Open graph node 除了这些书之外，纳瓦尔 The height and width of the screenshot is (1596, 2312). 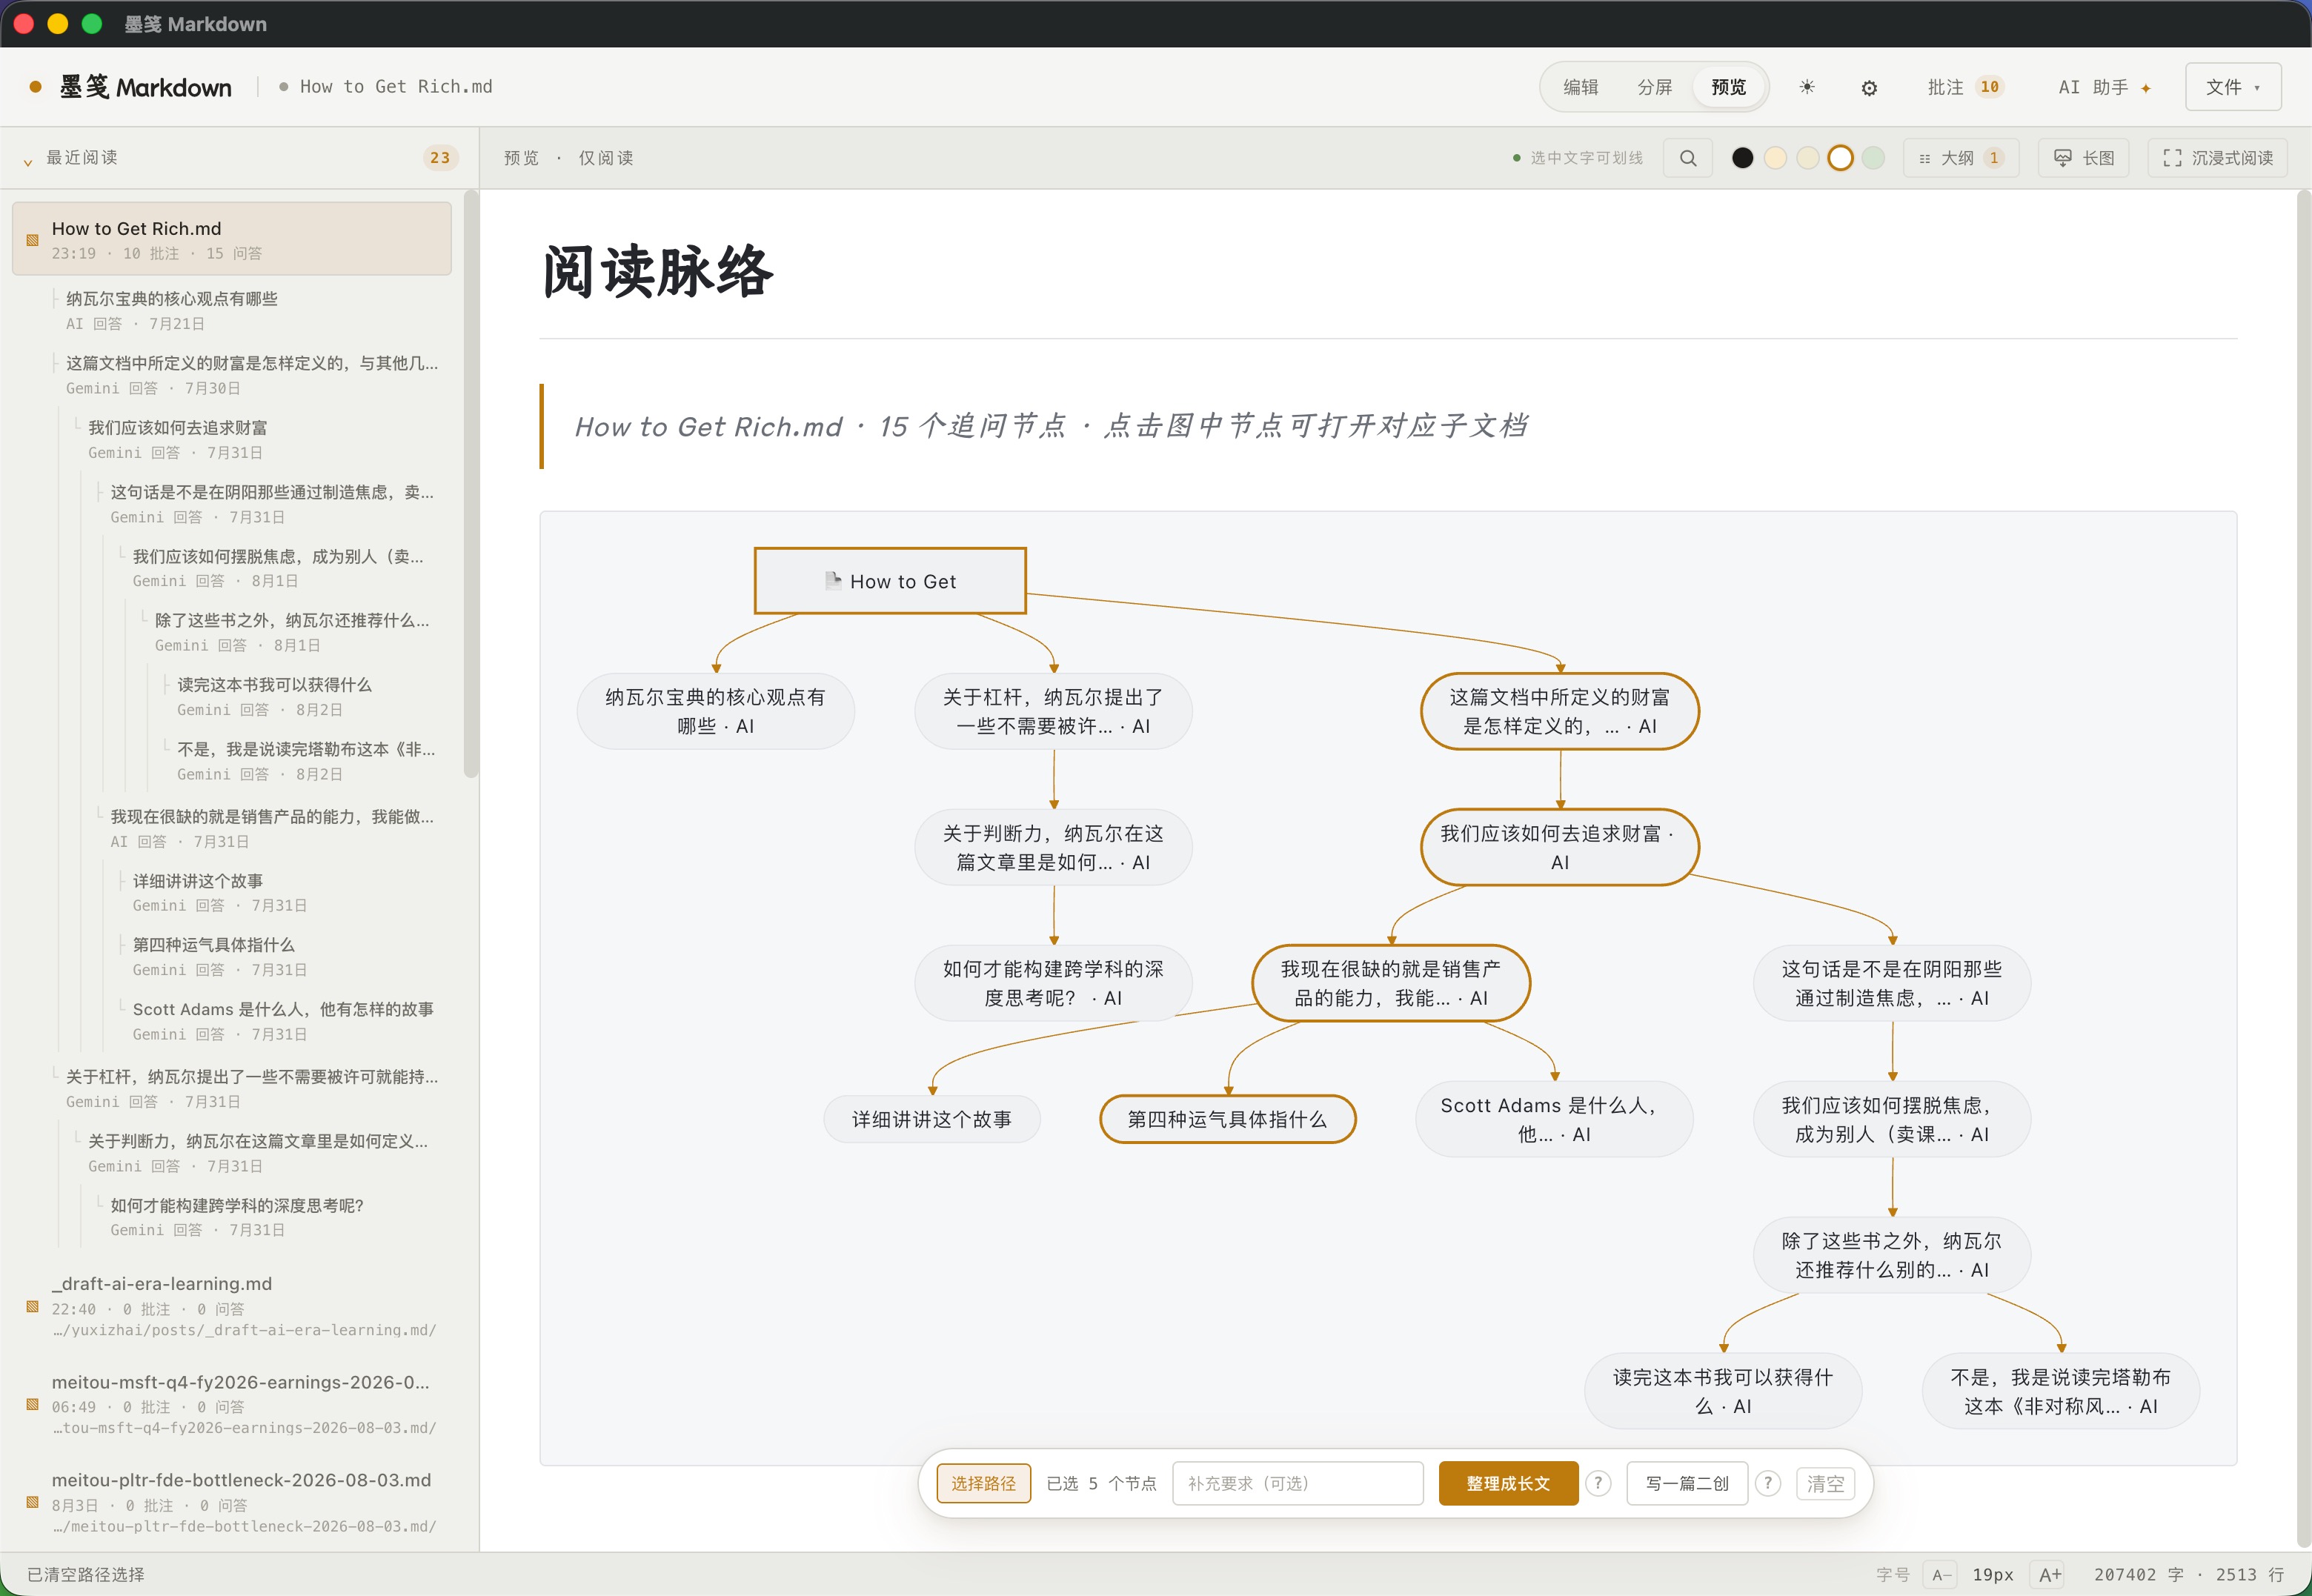point(1891,1255)
